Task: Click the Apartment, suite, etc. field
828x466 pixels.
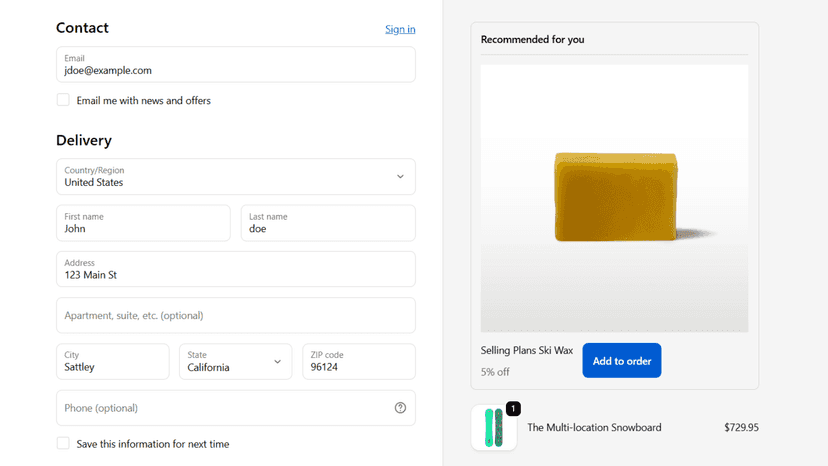Action: click(236, 315)
